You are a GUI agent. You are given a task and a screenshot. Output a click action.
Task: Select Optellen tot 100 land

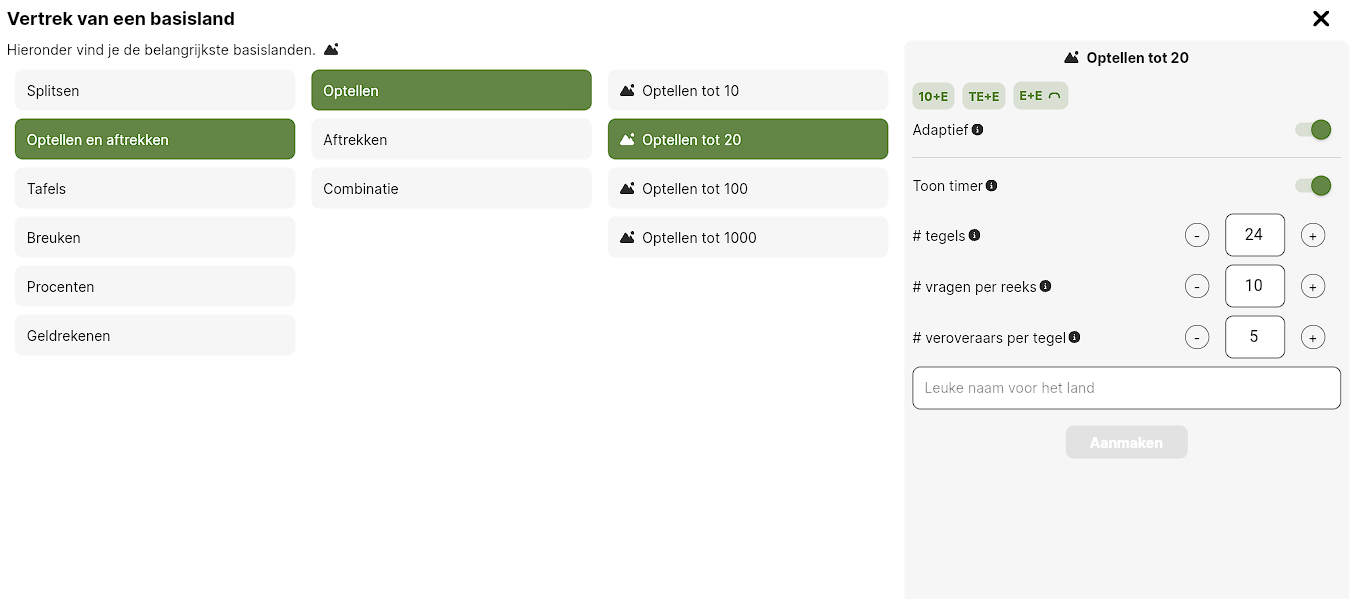tap(748, 189)
